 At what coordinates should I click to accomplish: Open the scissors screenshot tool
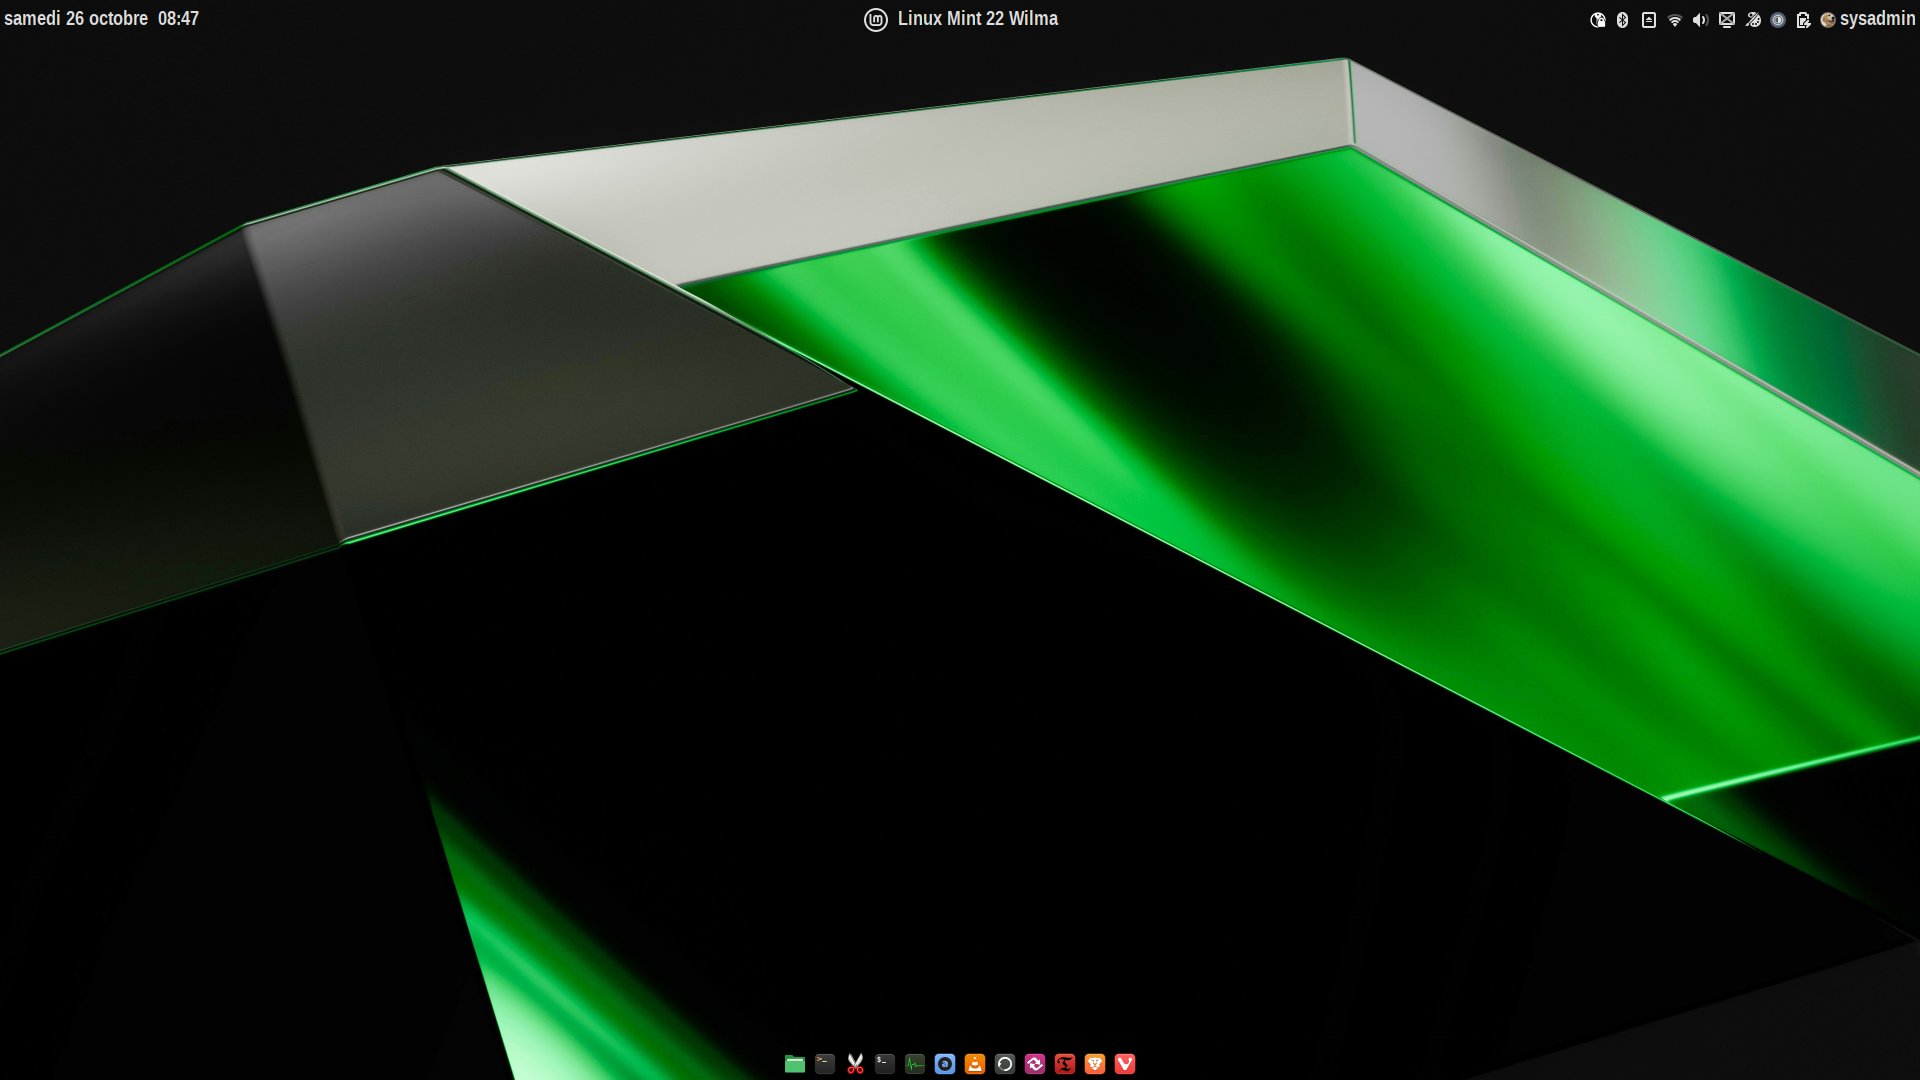click(855, 1064)
